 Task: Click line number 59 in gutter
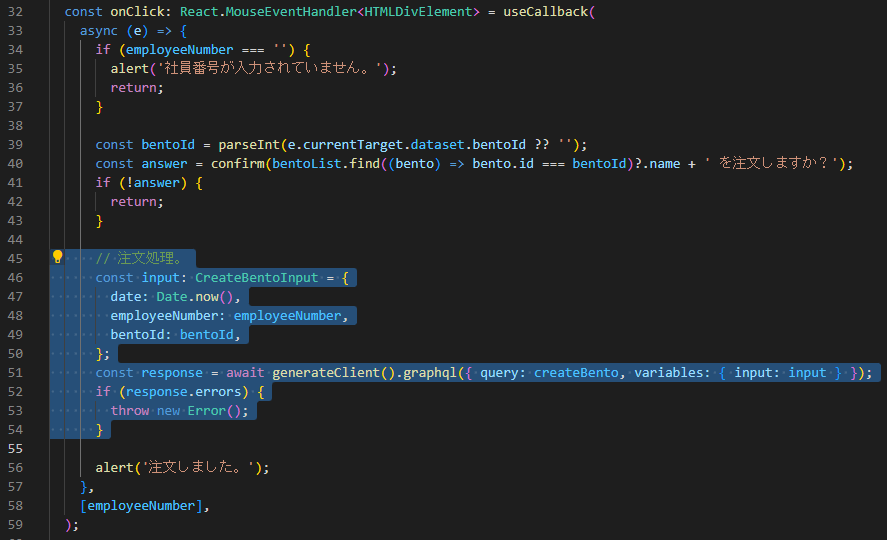pyautogui.click(x=15, y=524)
